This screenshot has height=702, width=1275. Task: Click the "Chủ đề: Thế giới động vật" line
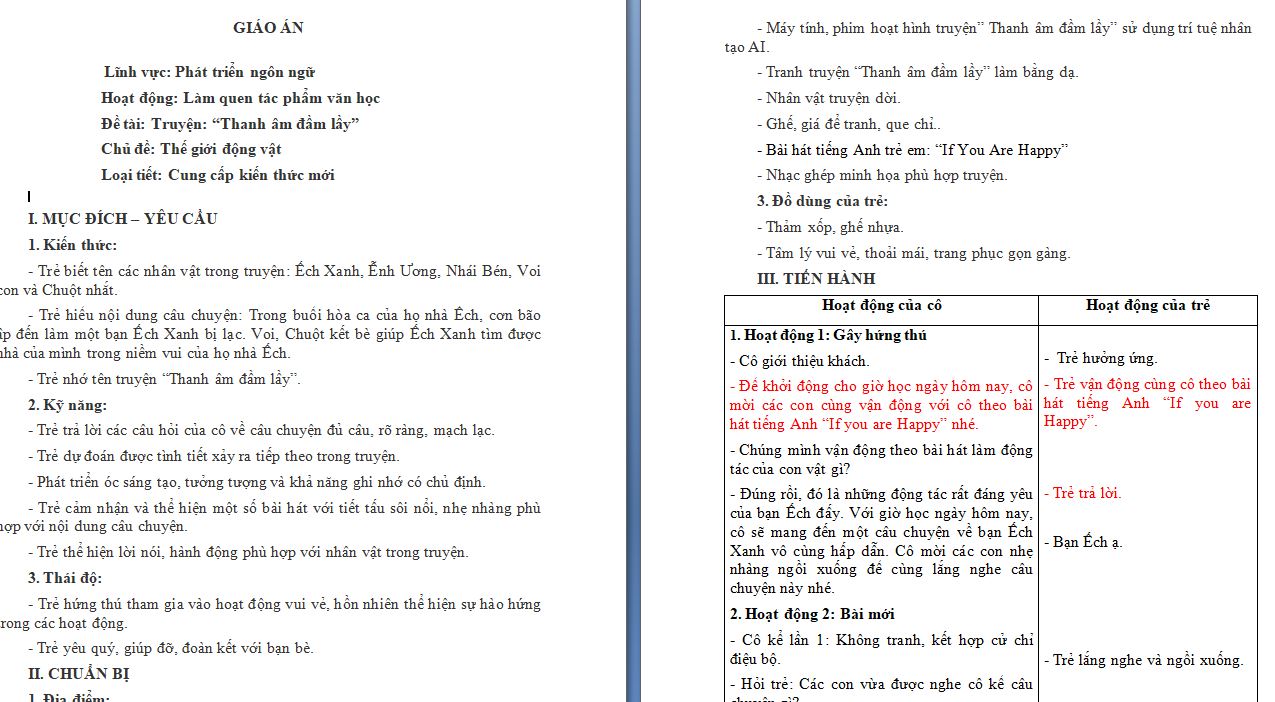(191, 149)
